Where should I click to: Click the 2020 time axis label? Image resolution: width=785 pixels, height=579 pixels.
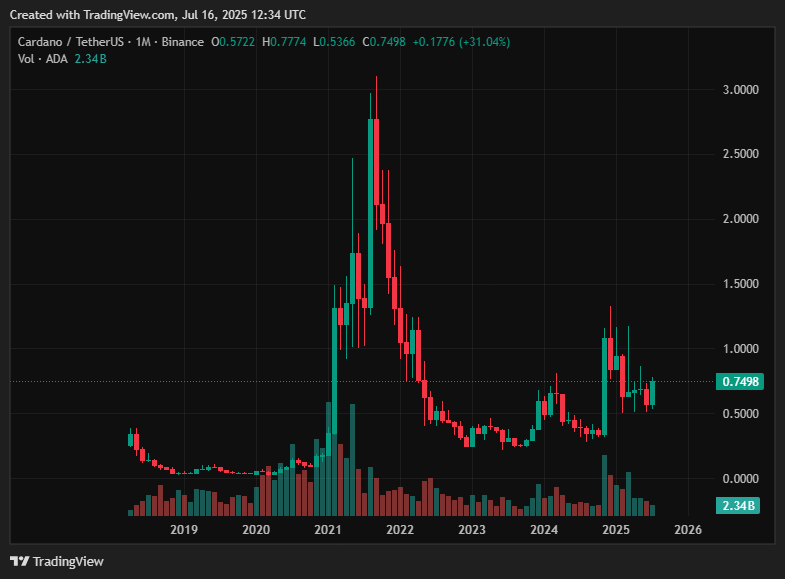(256, 529)
